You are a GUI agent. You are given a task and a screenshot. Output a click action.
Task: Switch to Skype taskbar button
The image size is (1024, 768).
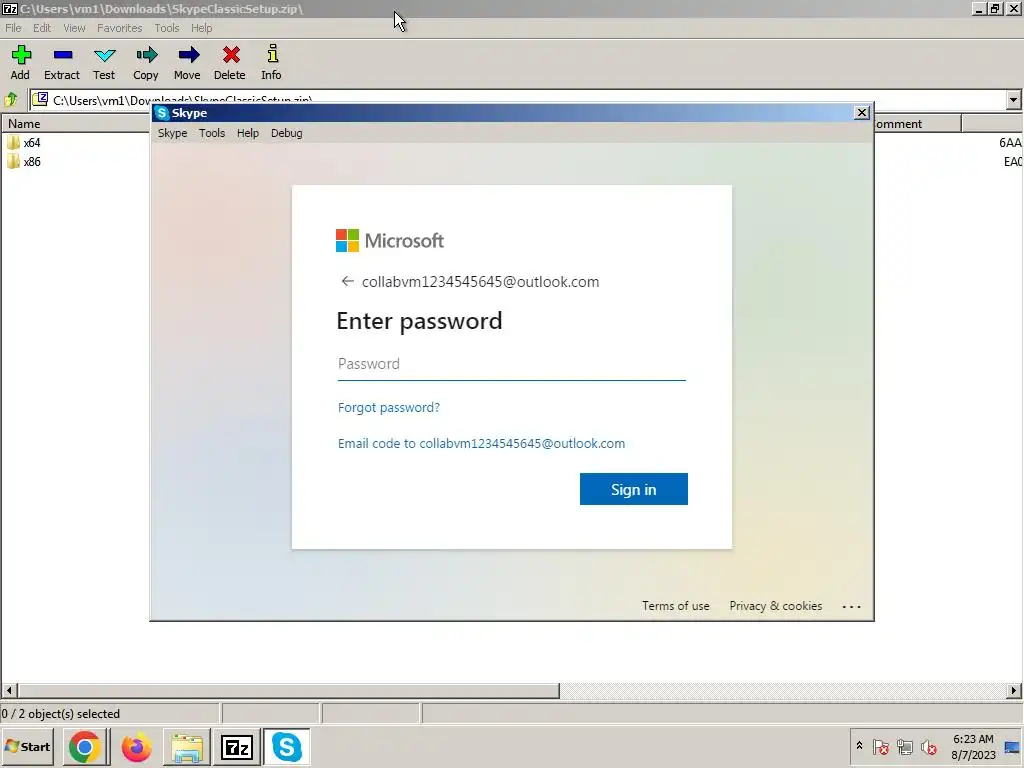point(287,747)
